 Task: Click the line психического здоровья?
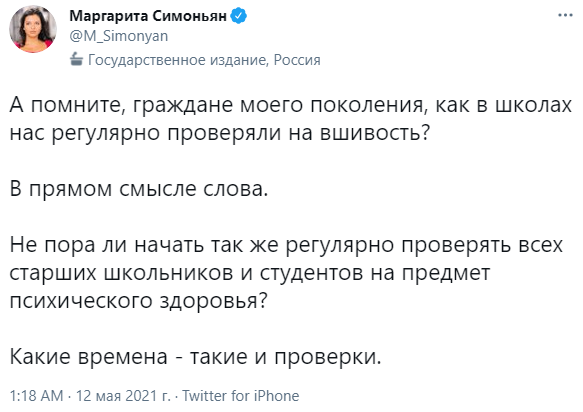[x=138, y=302]
